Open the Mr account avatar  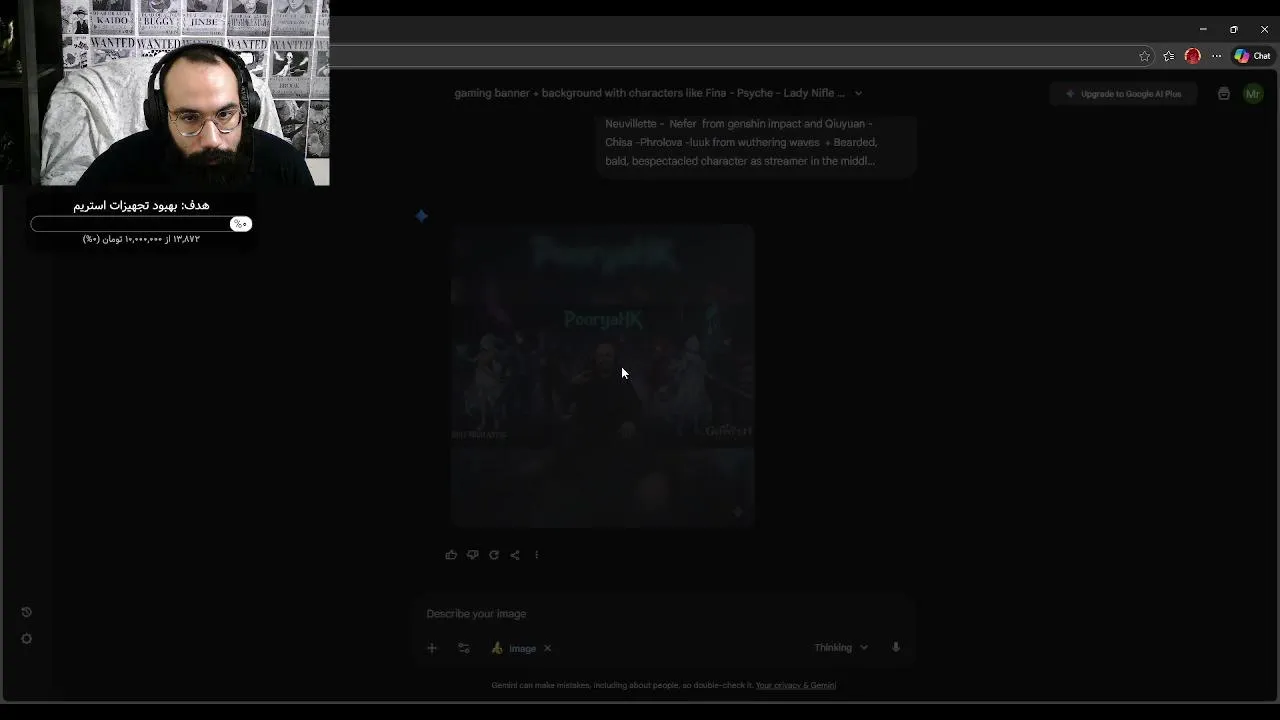1253,94
